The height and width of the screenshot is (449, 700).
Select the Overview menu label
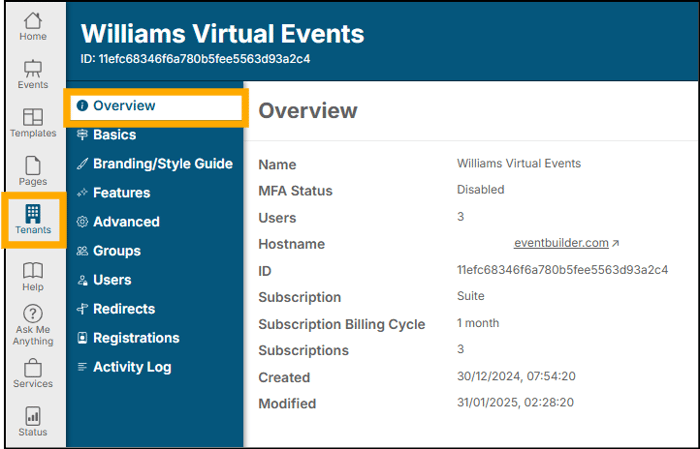(124, 106)
